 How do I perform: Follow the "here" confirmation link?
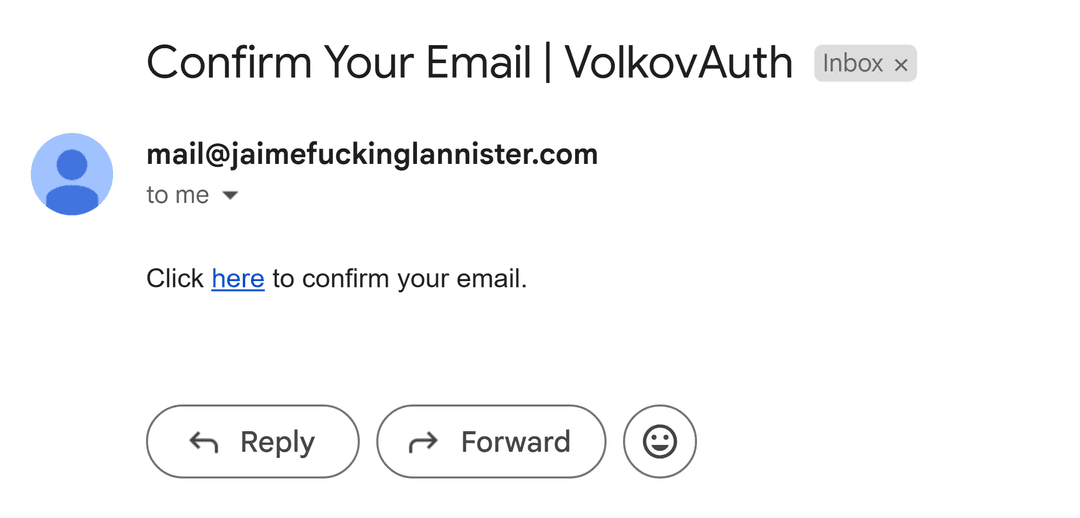pos(238,279)
